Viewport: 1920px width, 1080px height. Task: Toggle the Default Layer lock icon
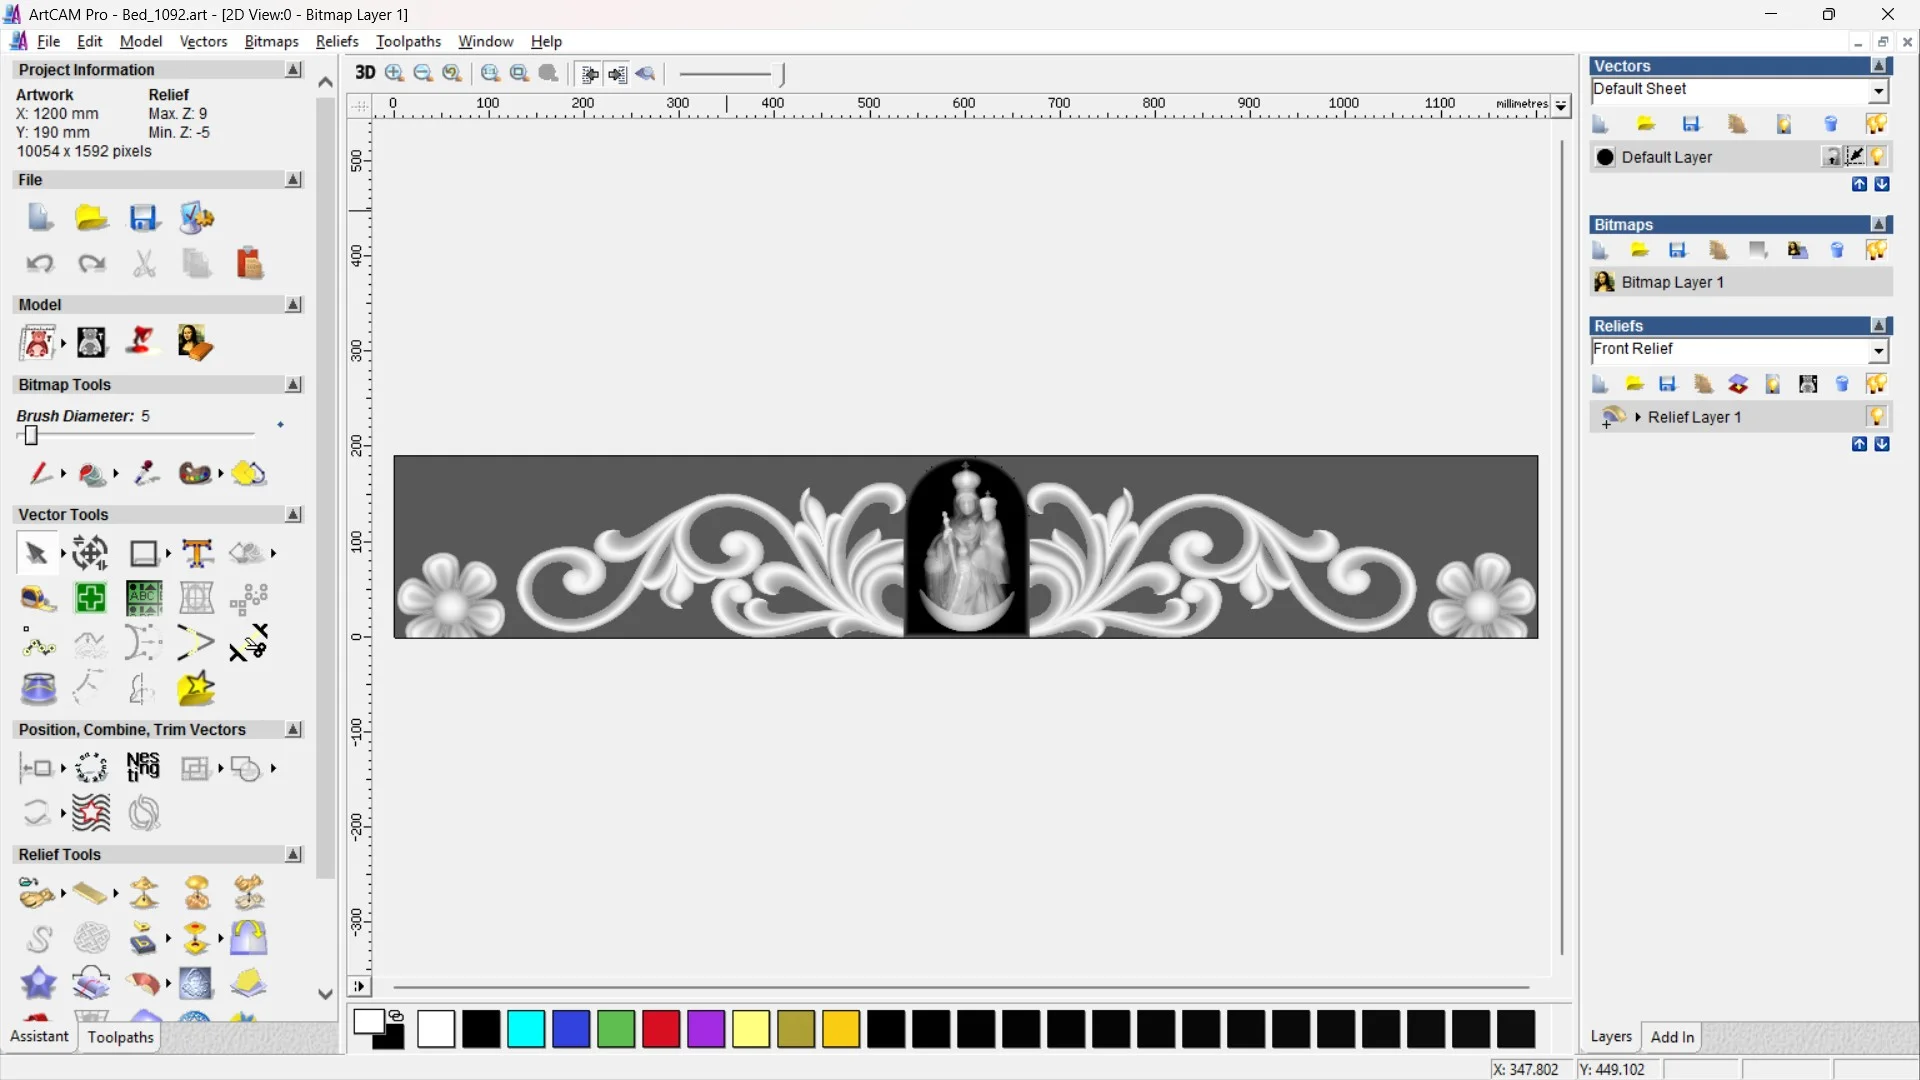point(1831,157)
